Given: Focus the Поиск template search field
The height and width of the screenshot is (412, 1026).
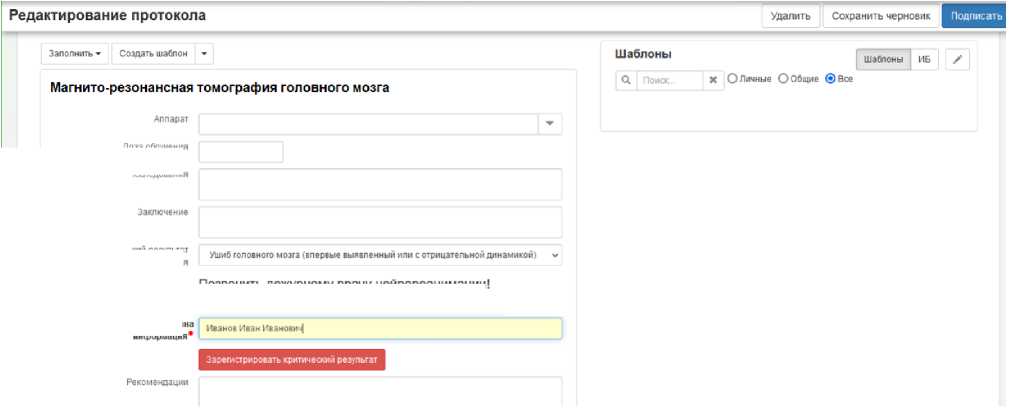Looking at the screenshot, I should click(669, 80).
